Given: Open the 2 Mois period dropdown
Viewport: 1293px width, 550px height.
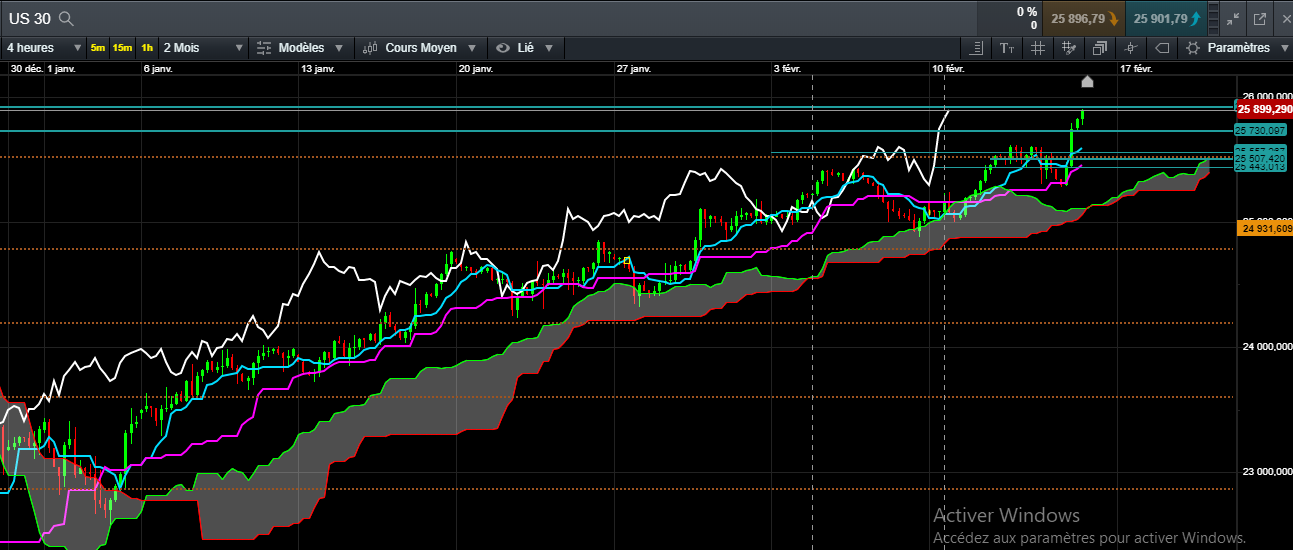Looking at the screenshot, I should click(x=203, y=47).
